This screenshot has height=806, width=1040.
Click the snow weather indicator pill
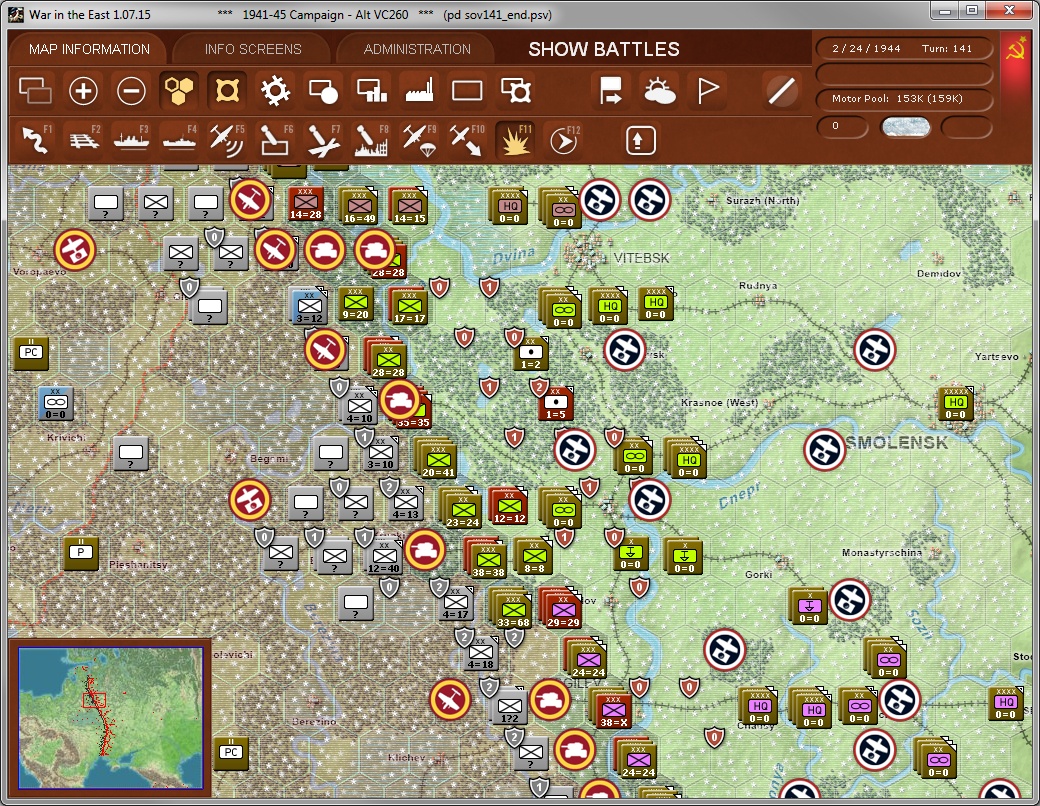click(x=905, y=126)
